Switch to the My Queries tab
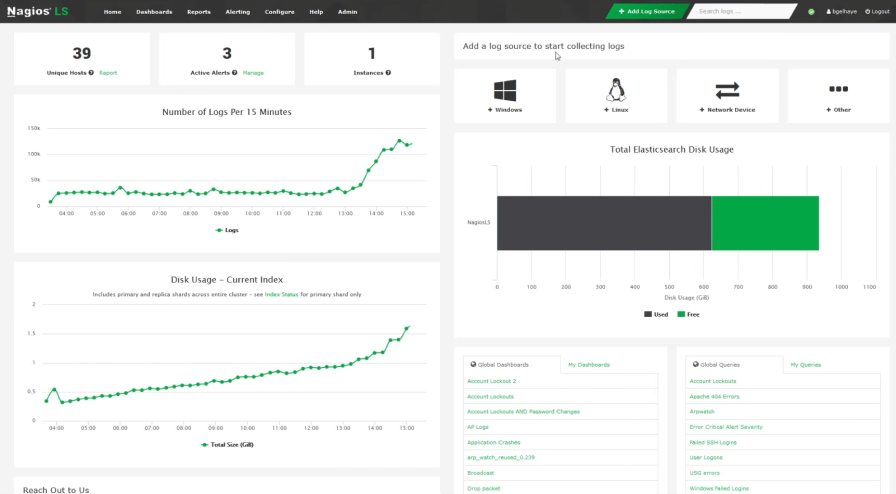896x494 pixels. click(805, 365)
